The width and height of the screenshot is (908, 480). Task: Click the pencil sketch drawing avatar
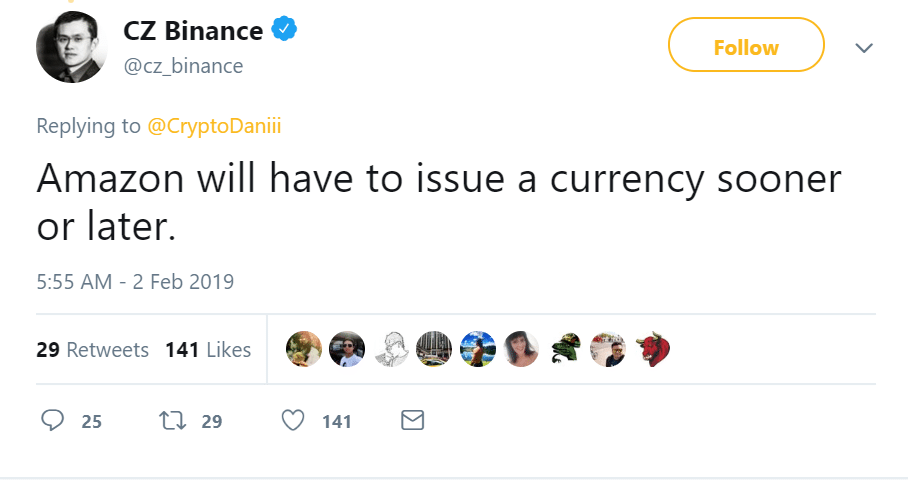(x=391, y=349)
